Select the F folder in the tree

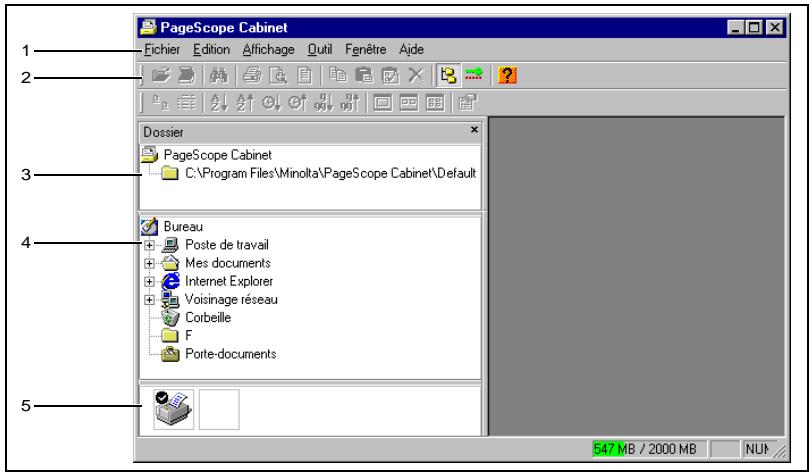188,336
